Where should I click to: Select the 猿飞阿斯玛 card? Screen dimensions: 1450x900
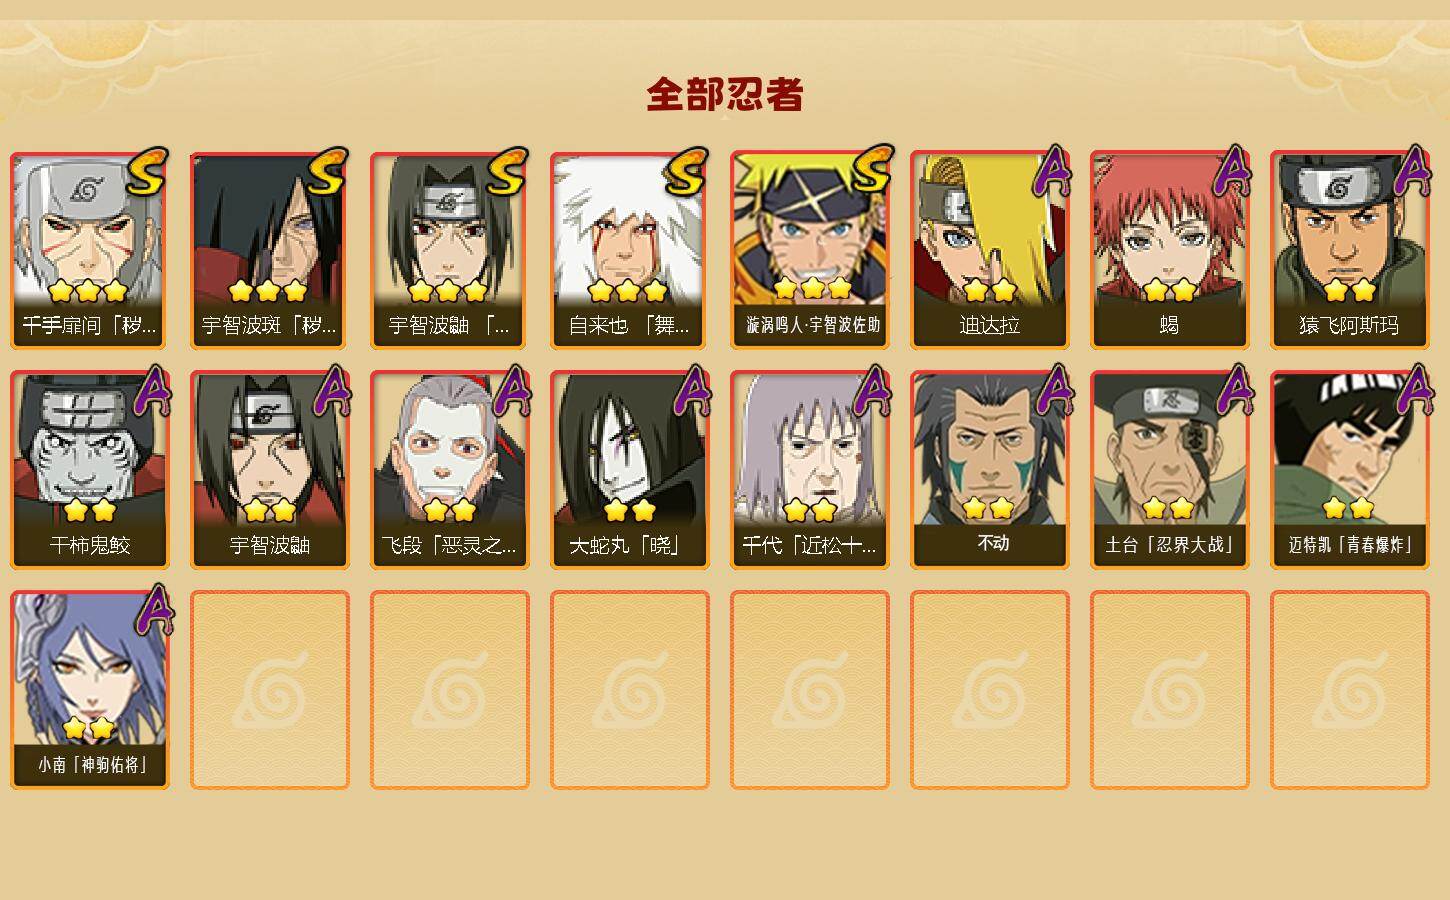pyautogui.click(x=1349, y=250)
